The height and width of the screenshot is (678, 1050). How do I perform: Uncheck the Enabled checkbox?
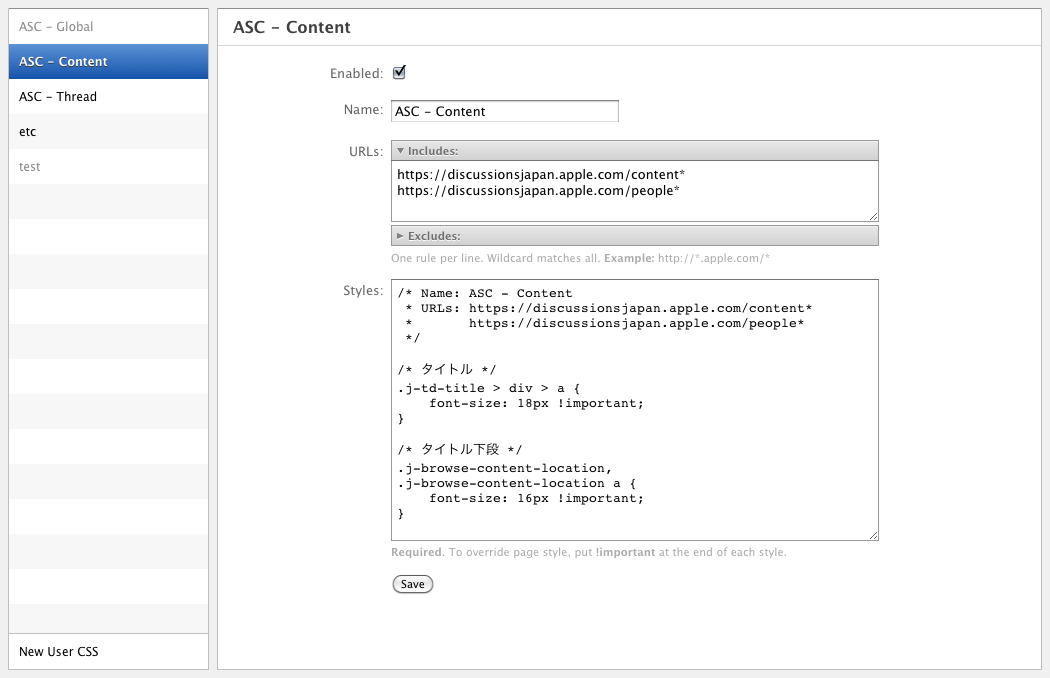399,72
